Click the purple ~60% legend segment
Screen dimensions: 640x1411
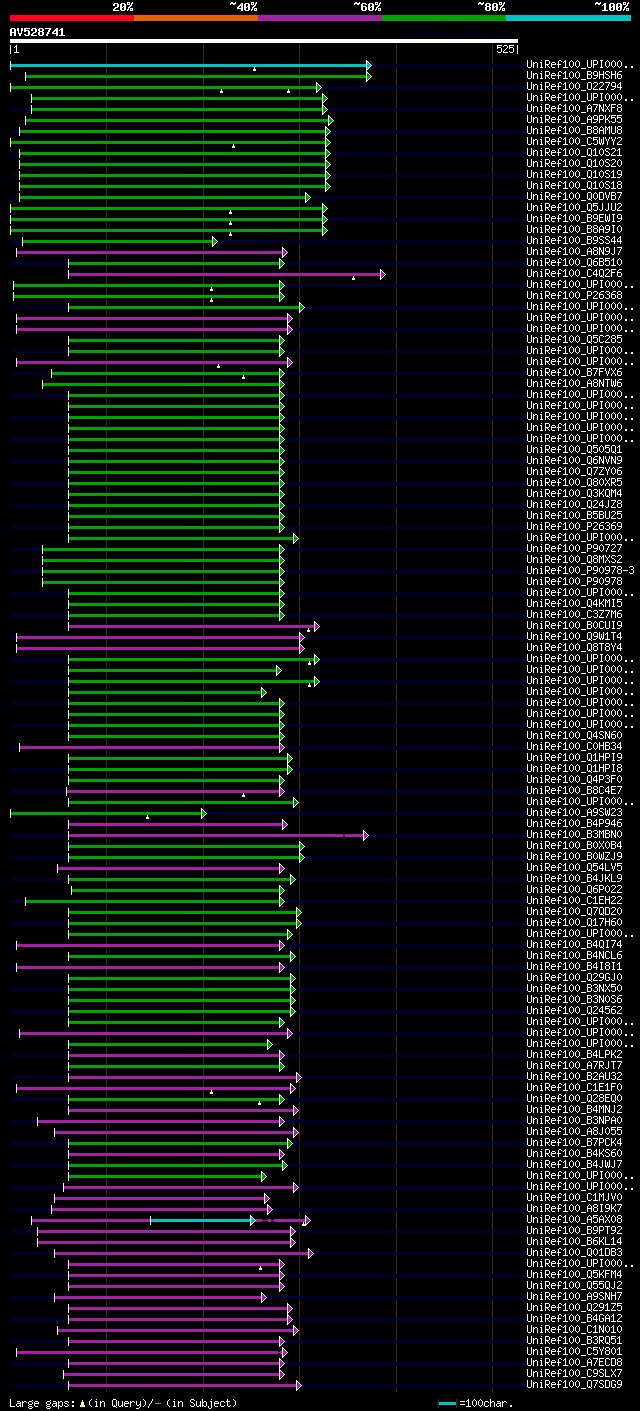pyautogui.click(x=320, y=18)
